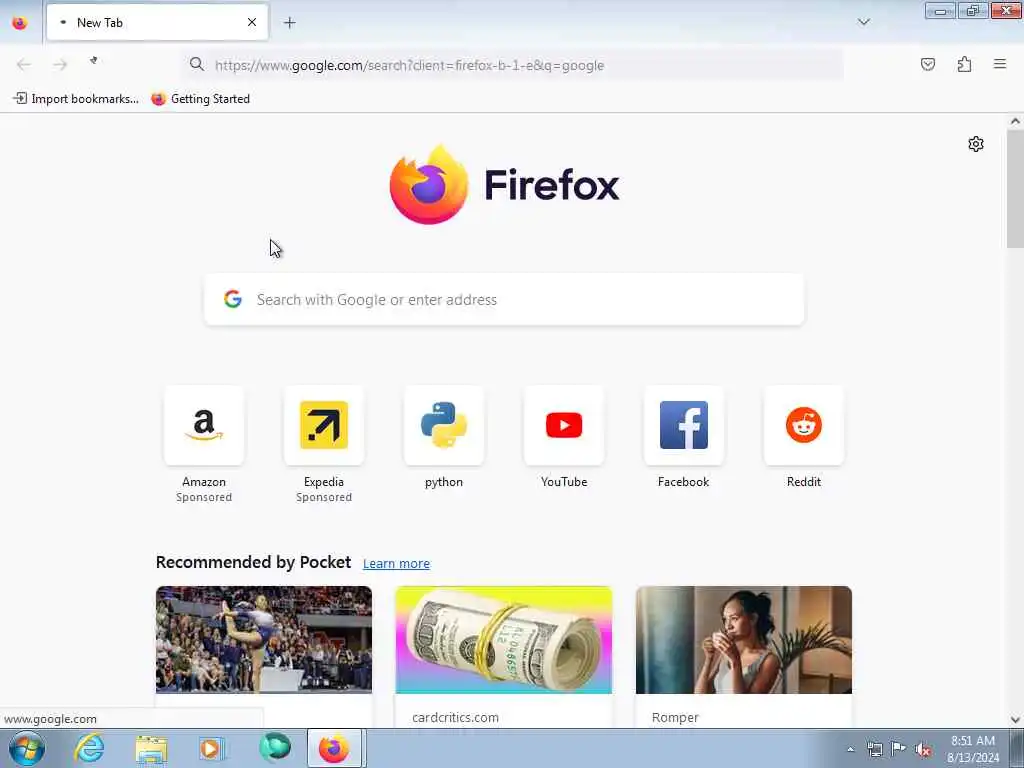Focus the Search with Google field
Viewport: 1024px width, 768px height.
pyautogui.click(x=504, y=299)
